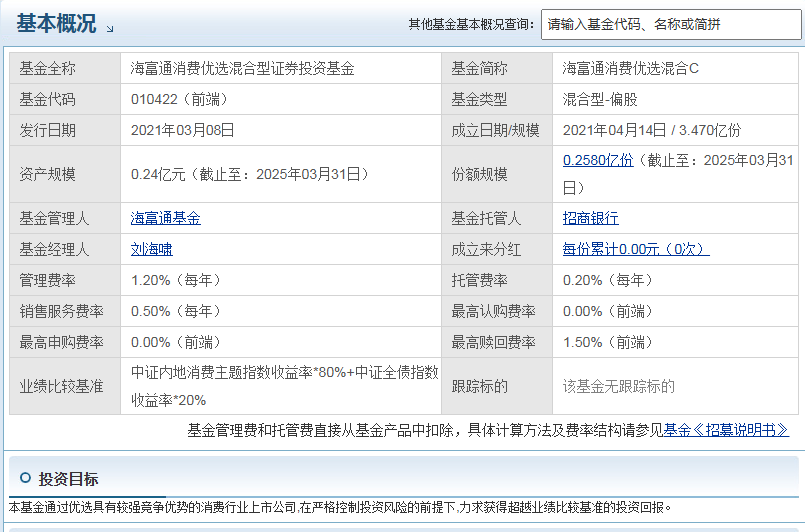Viewport: 805px width, 532px height.
Task: Select the 资产规模 label cell
Action: 65,174
